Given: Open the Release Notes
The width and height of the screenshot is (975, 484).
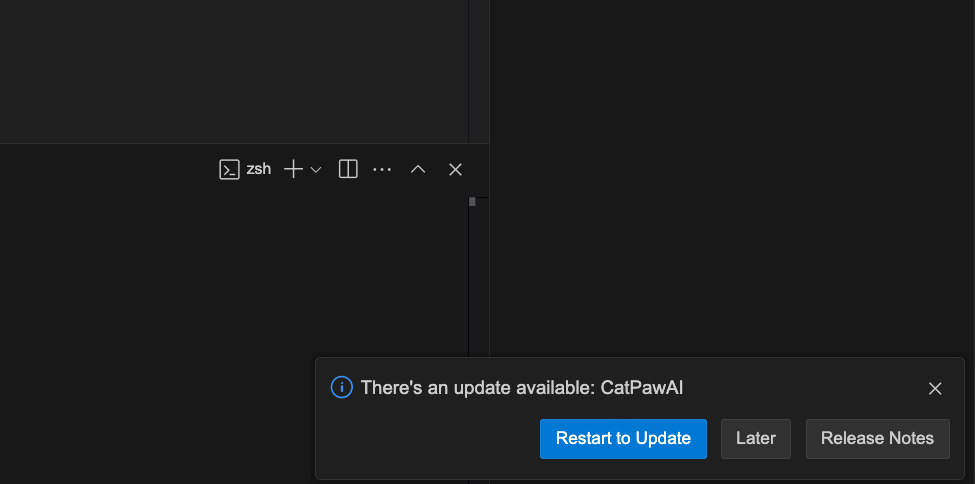Looking at the screenshot, I should [x=877, y=439].
